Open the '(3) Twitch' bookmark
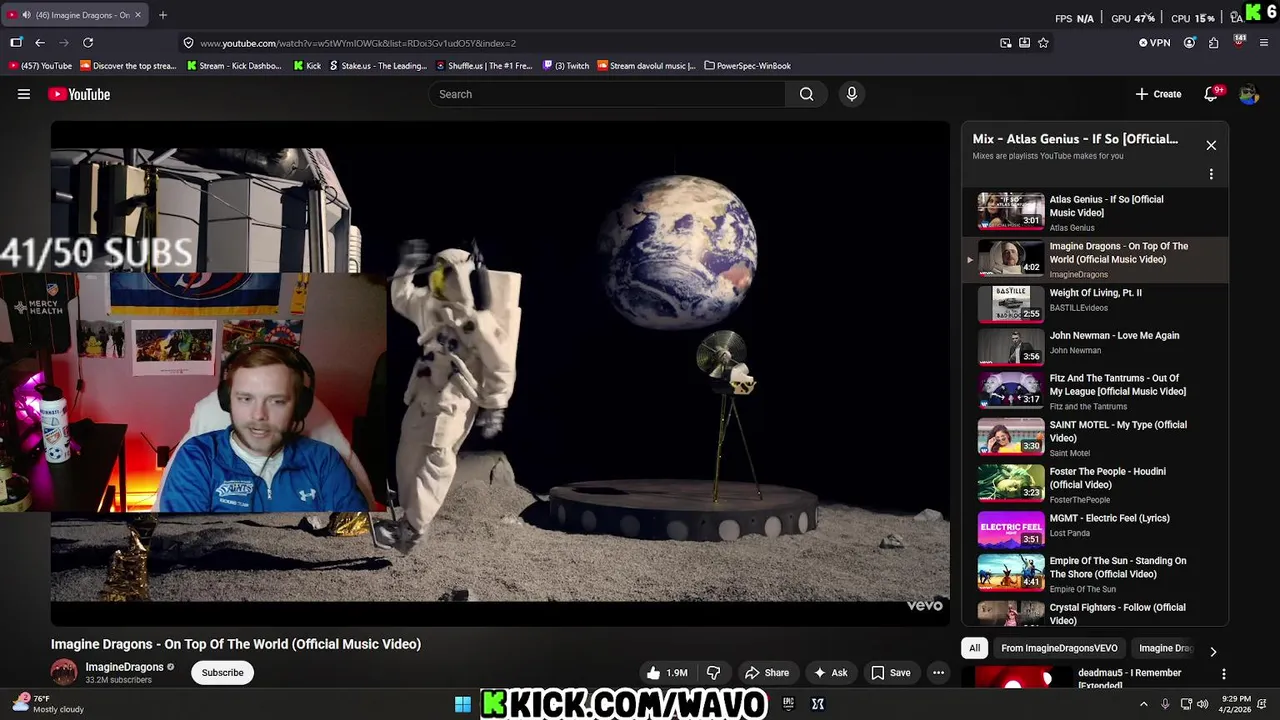 (567, 66)
